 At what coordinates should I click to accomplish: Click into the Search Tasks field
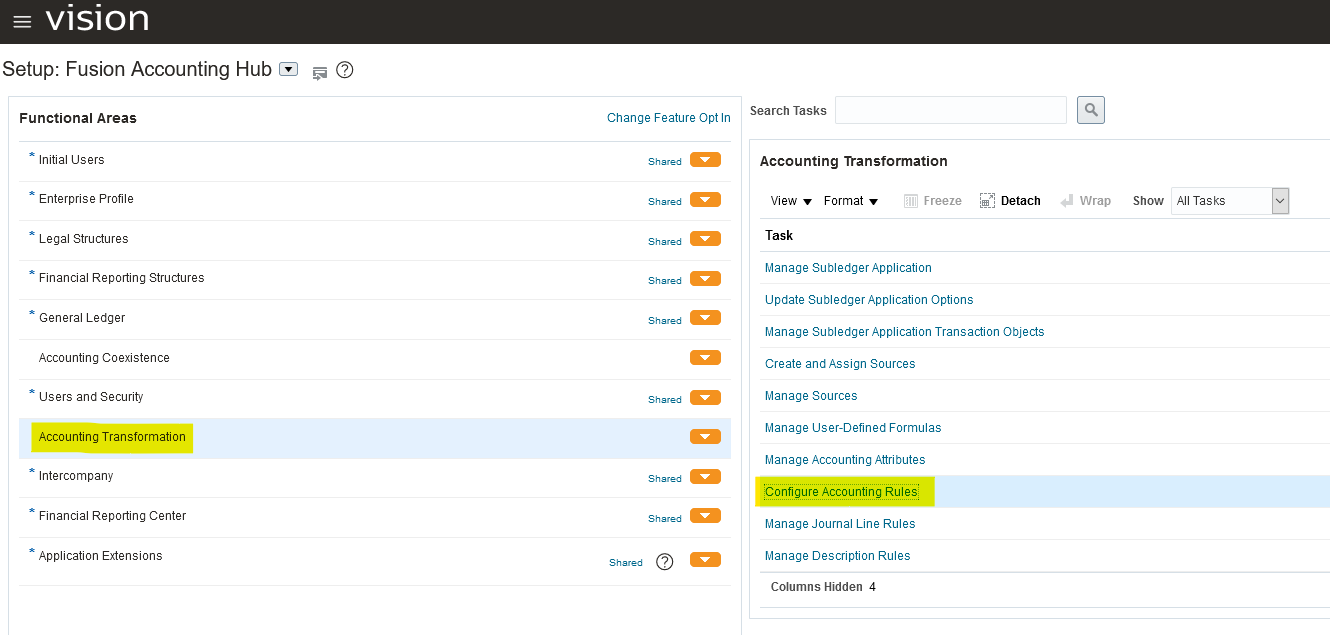(x=950, y=110)
